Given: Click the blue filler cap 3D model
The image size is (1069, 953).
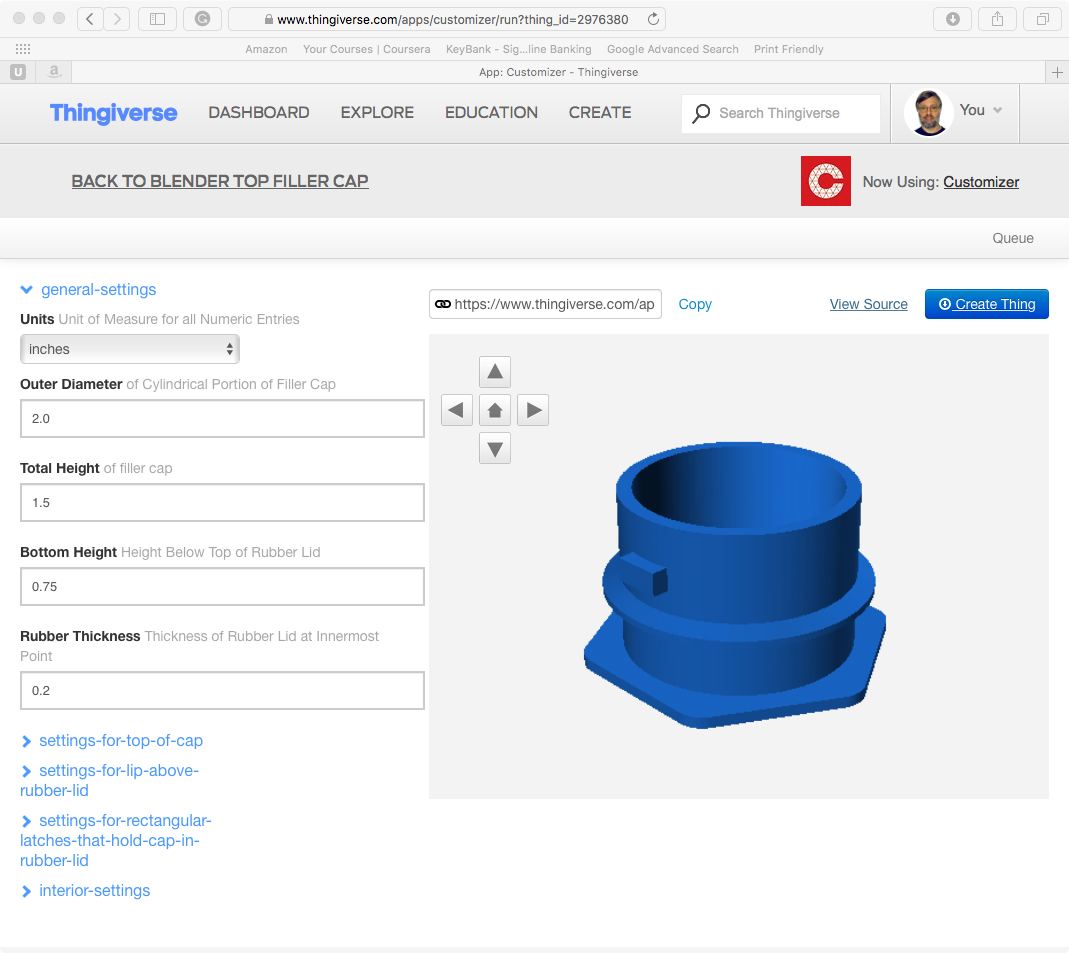Looking at the screenshot, I should (x=735, y=585).
